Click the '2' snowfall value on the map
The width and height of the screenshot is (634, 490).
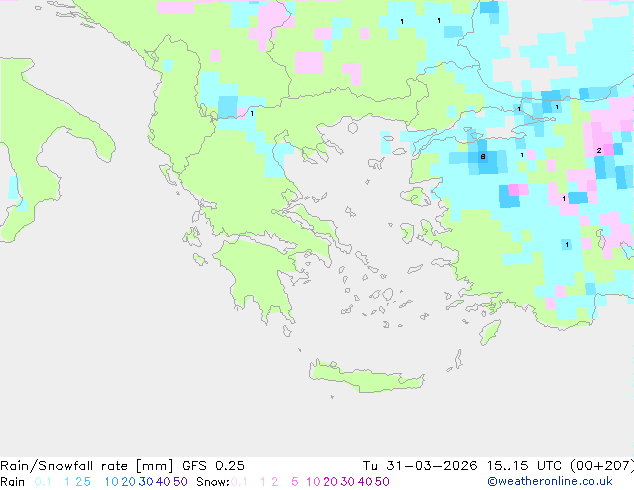pos(599,150)
